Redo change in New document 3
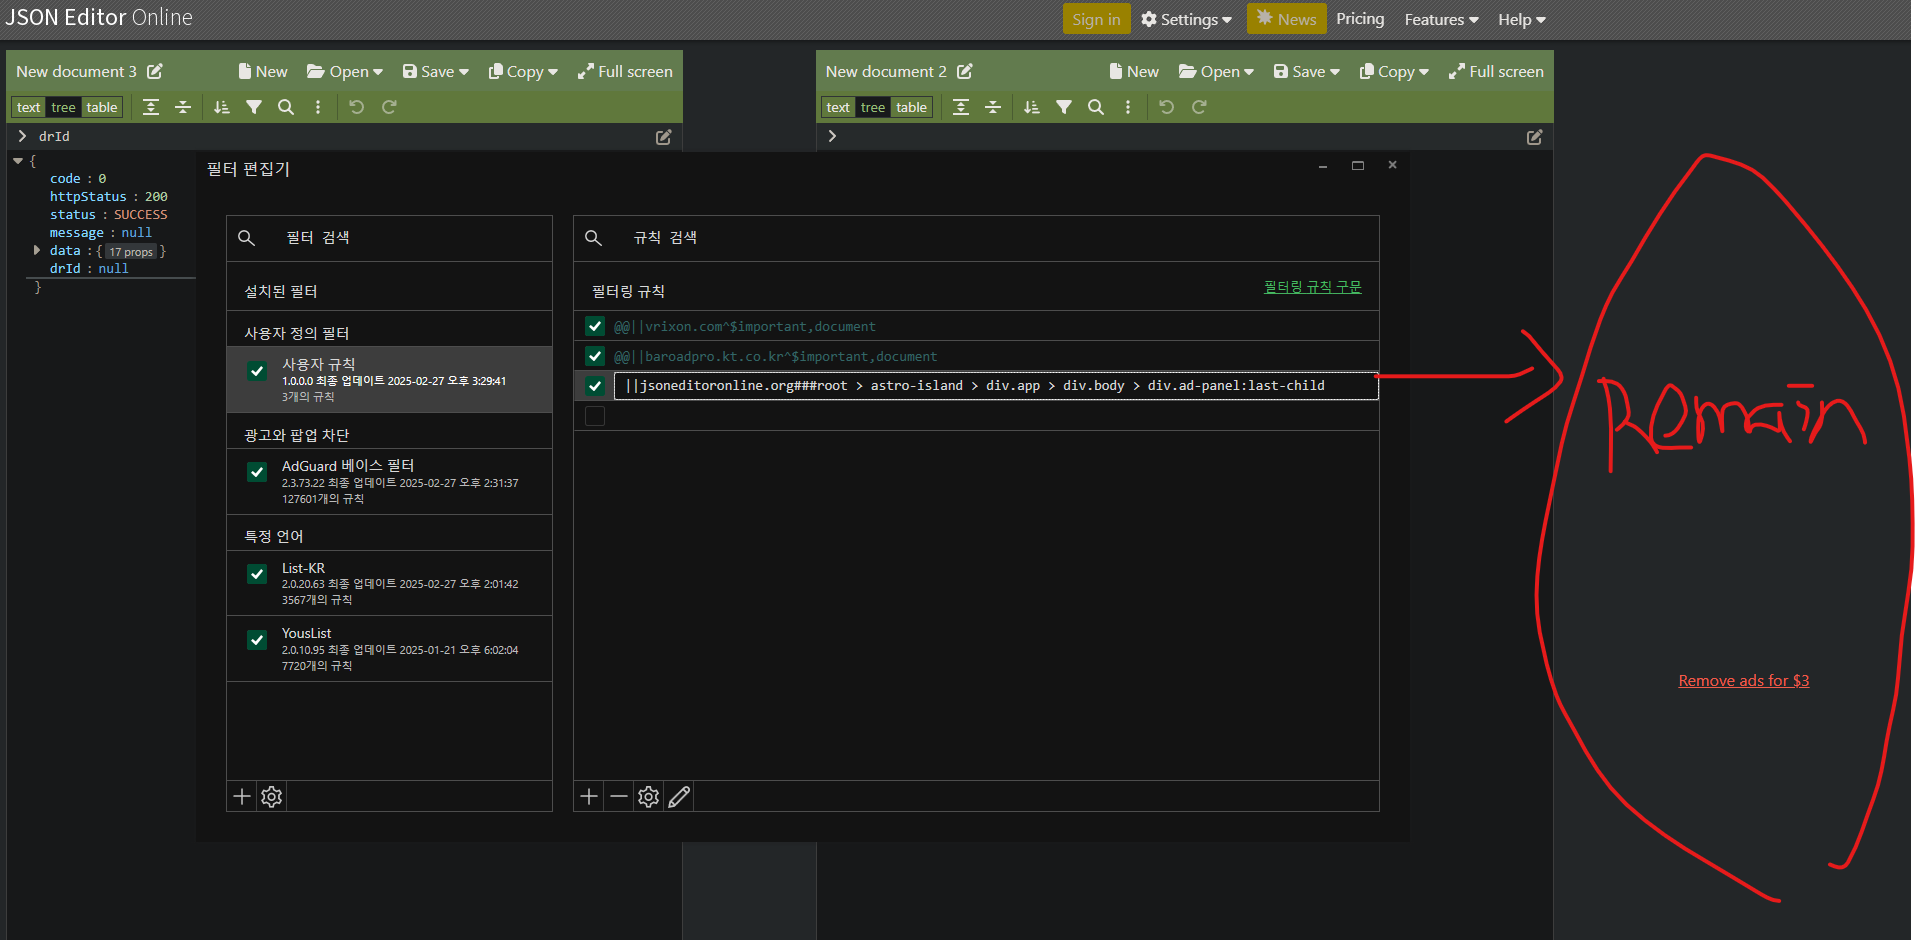 click(389, 107)
